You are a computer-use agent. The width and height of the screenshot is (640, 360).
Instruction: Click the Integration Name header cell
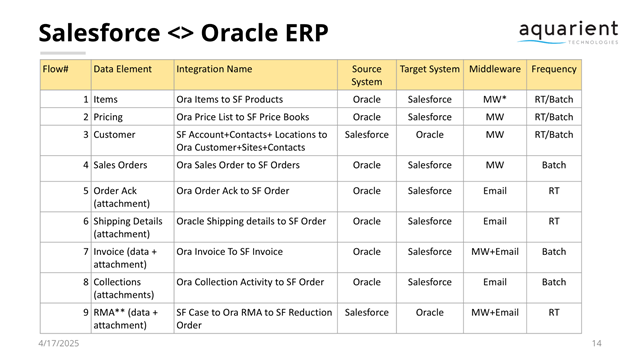tap(256, 75)
